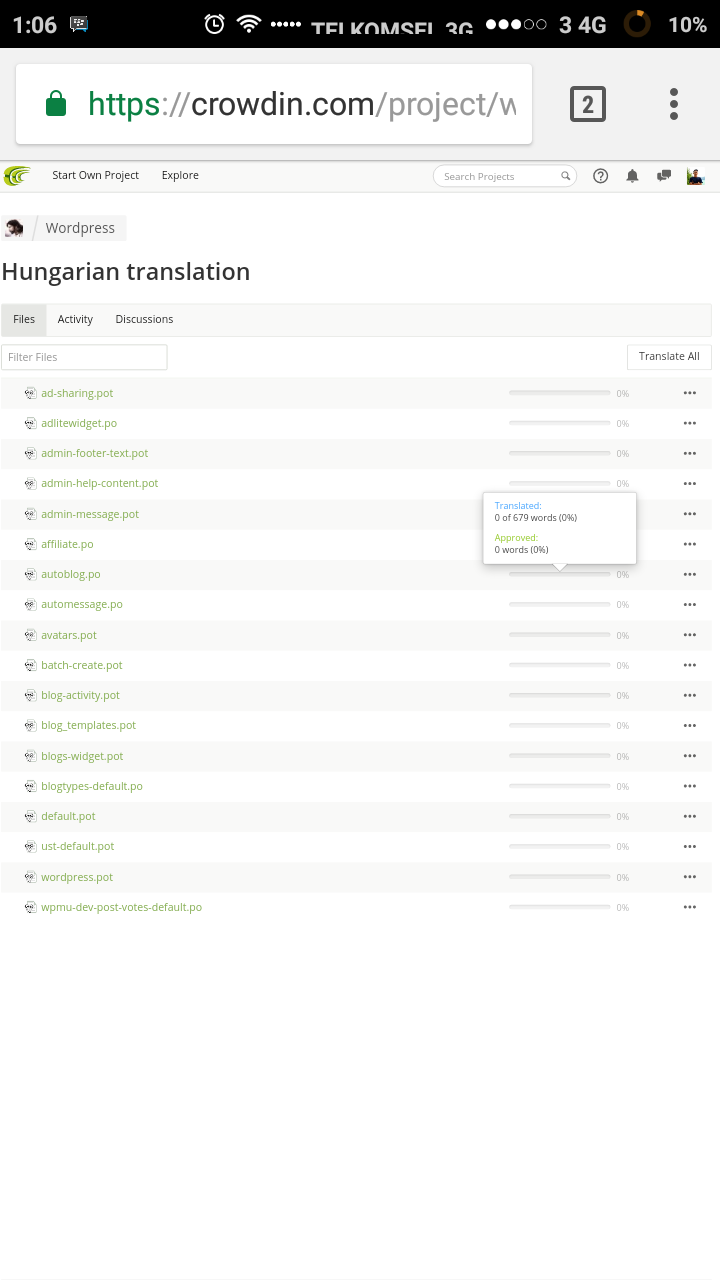Viewport: 720px width, 1280px height.
Task: Open the Explore menu item
Action: pyautogui.click(x=180, y=175)
